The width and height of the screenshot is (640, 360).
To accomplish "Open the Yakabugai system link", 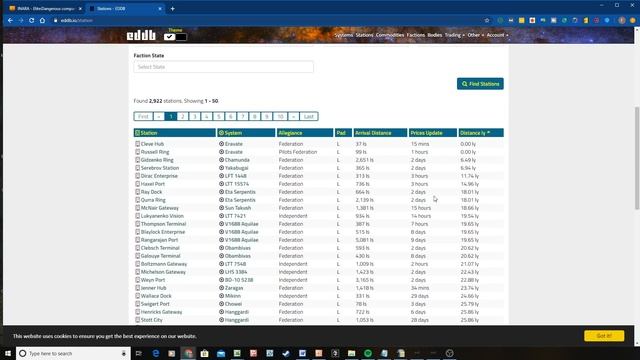I will coord(236,168).
